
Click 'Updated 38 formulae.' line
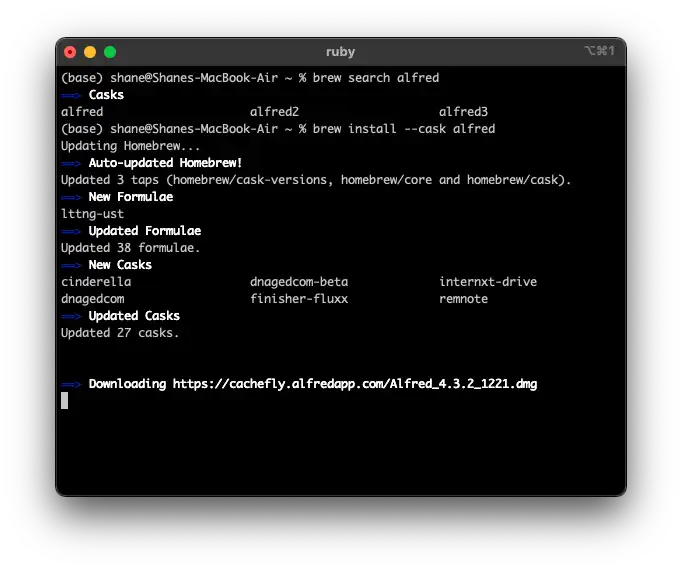[130, 248]
